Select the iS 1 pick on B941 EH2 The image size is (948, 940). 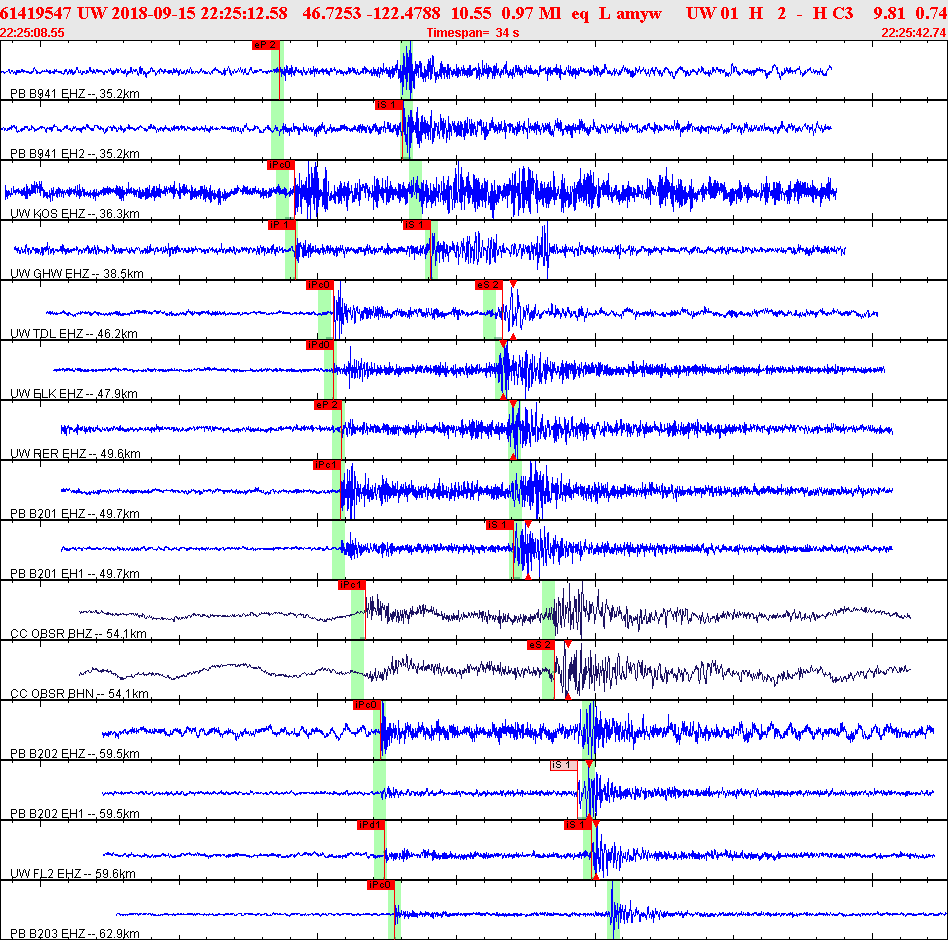(388, 105)
